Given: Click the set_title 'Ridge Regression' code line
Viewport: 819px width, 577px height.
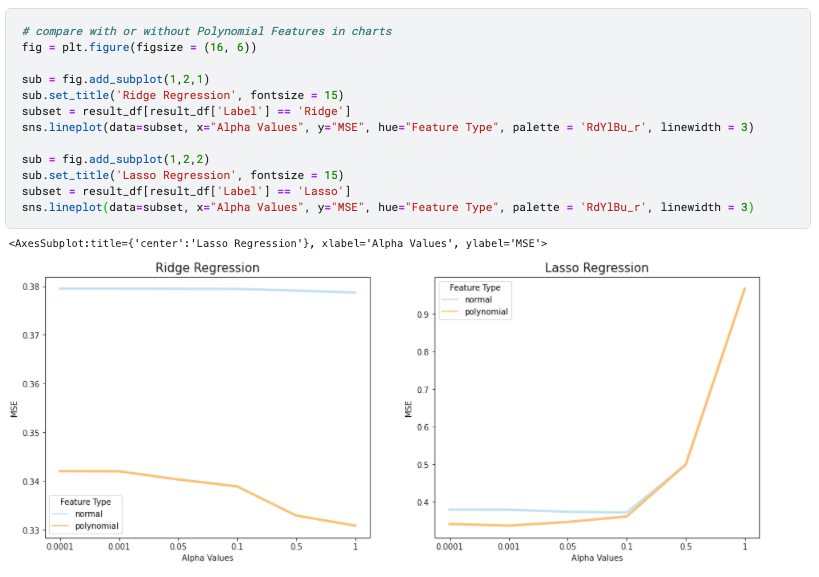Looking at the screenshot, I should click(183, 96).
